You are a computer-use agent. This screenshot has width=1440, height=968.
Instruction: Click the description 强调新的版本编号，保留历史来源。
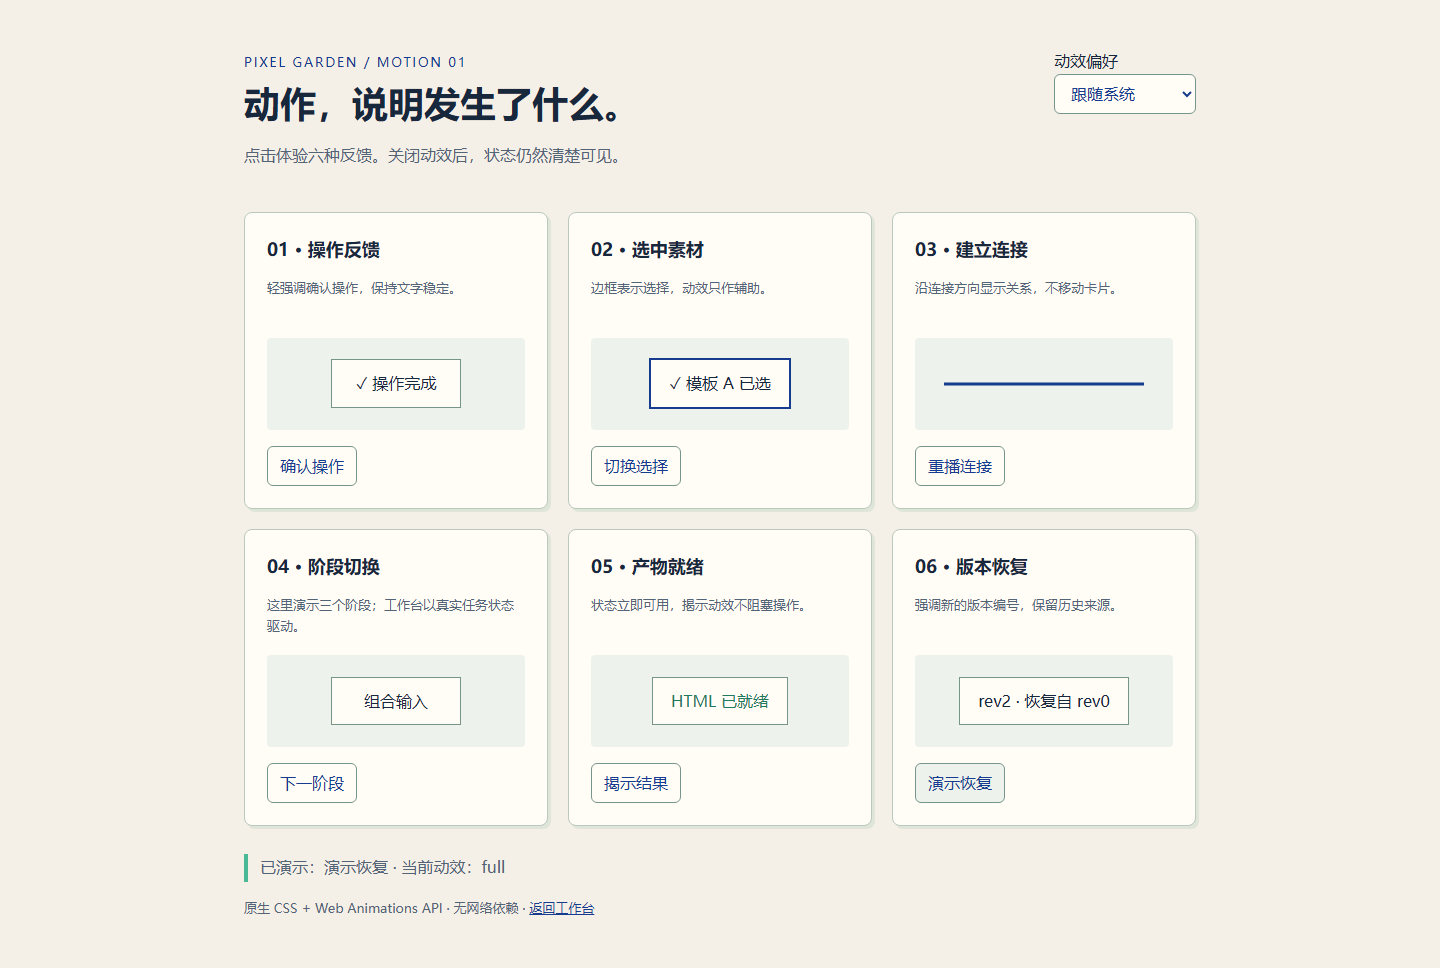click(x=1019, y=605)
